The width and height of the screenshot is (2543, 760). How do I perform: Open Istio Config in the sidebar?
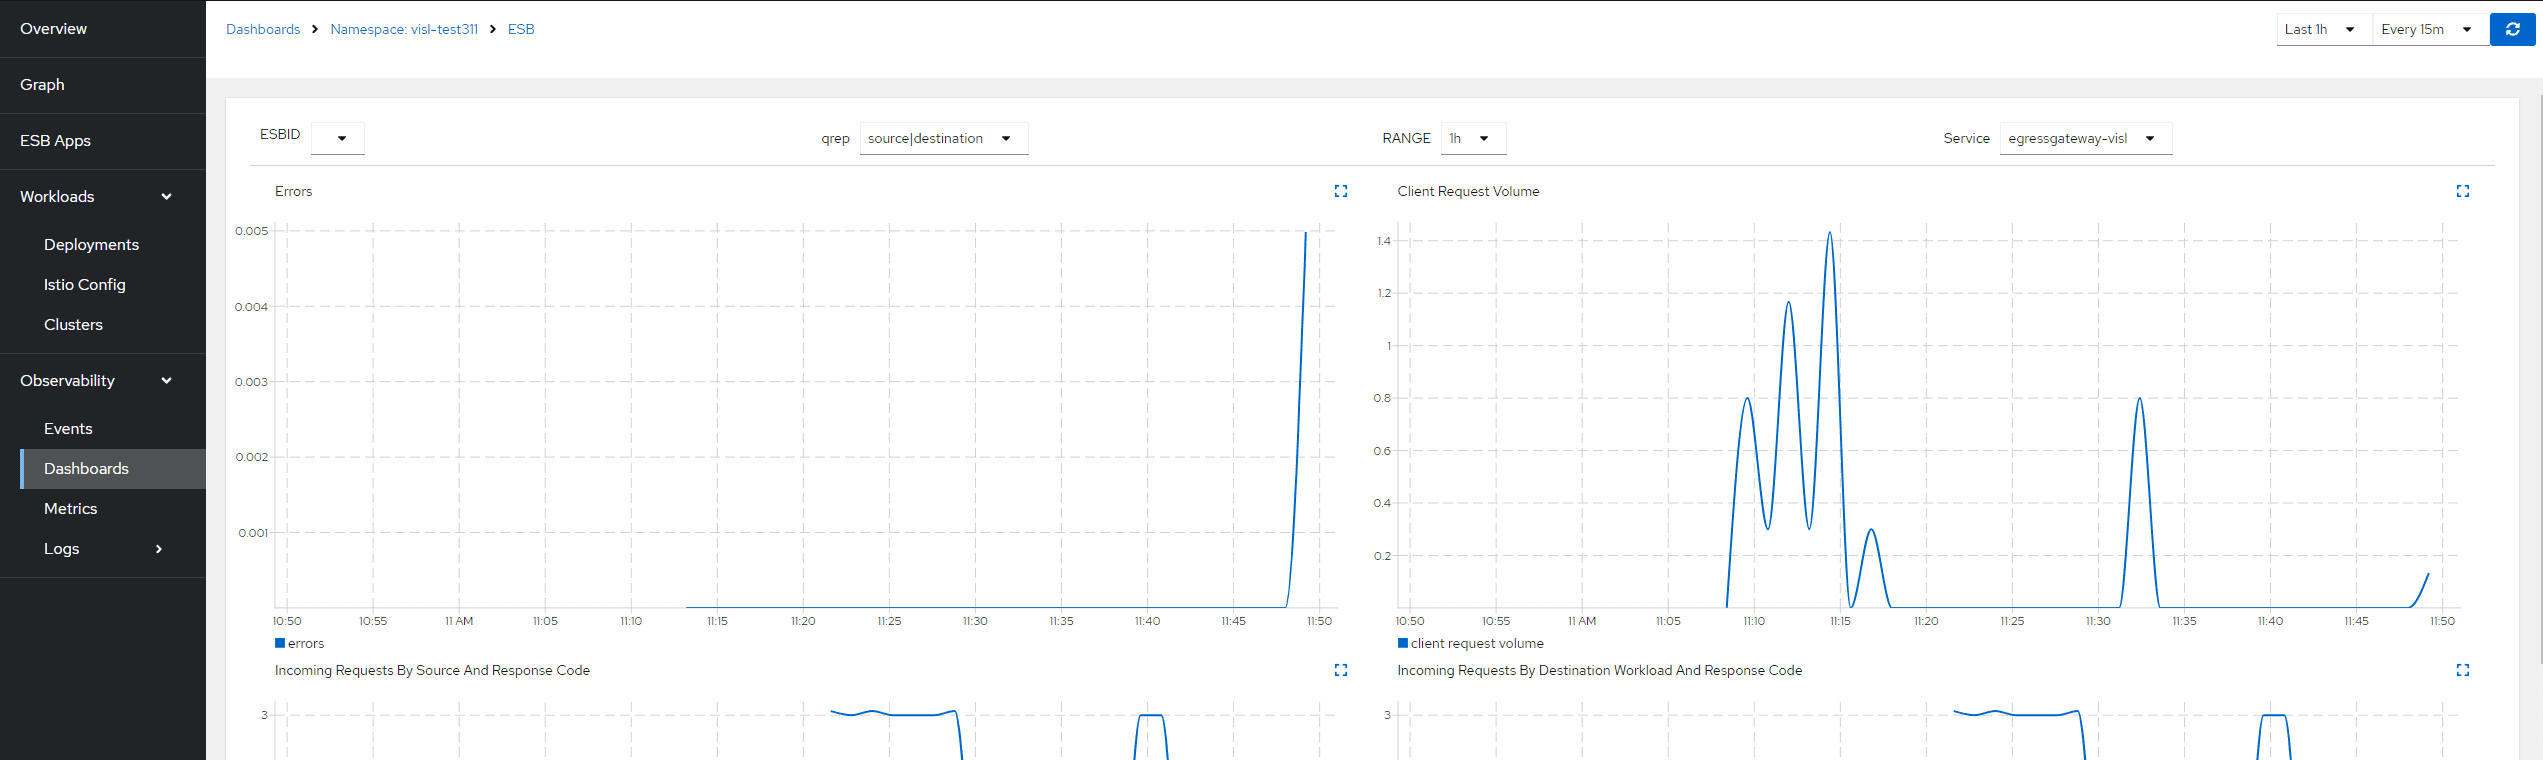tap(85, 285)
